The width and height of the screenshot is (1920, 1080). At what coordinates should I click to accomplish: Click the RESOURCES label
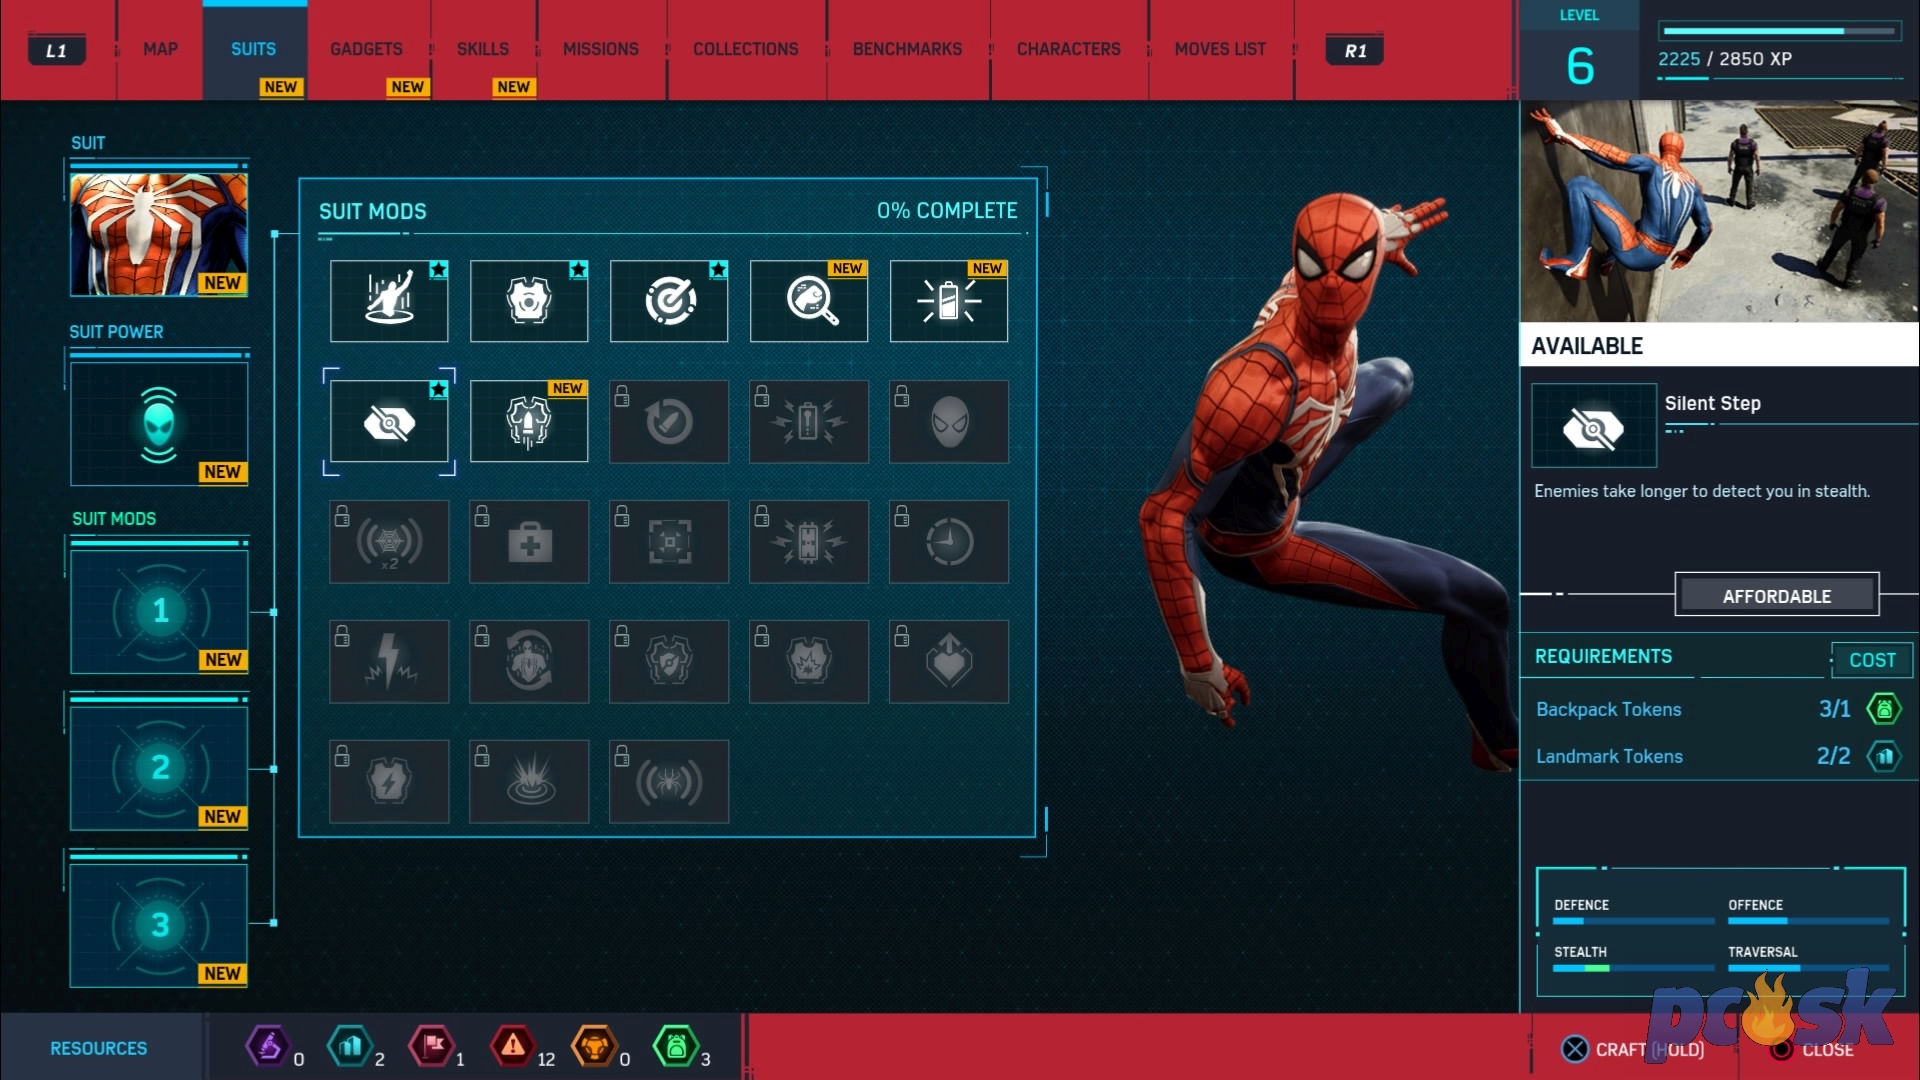click(x=99, y=1048)
